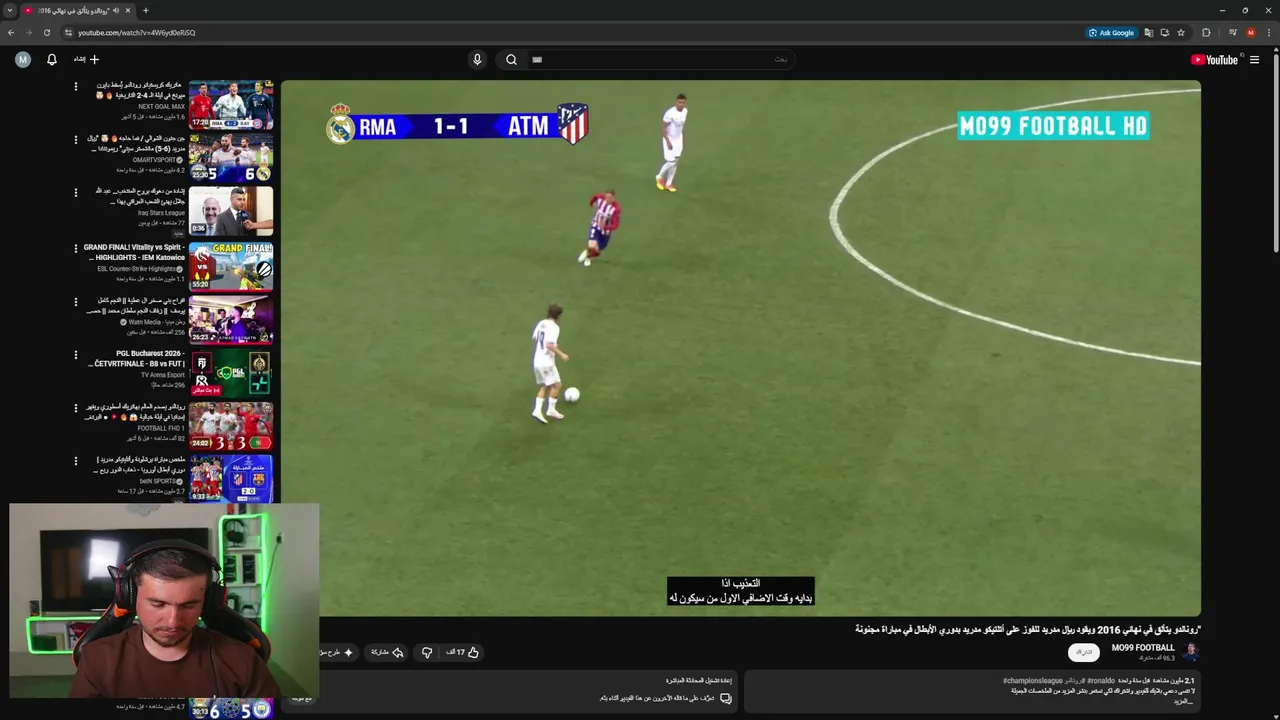Open the 5-6 scoreline video thumbnail
Image resolution: width=1280 pixels, height=720 pixels.
pyautogui.click(x=231, y=158)
